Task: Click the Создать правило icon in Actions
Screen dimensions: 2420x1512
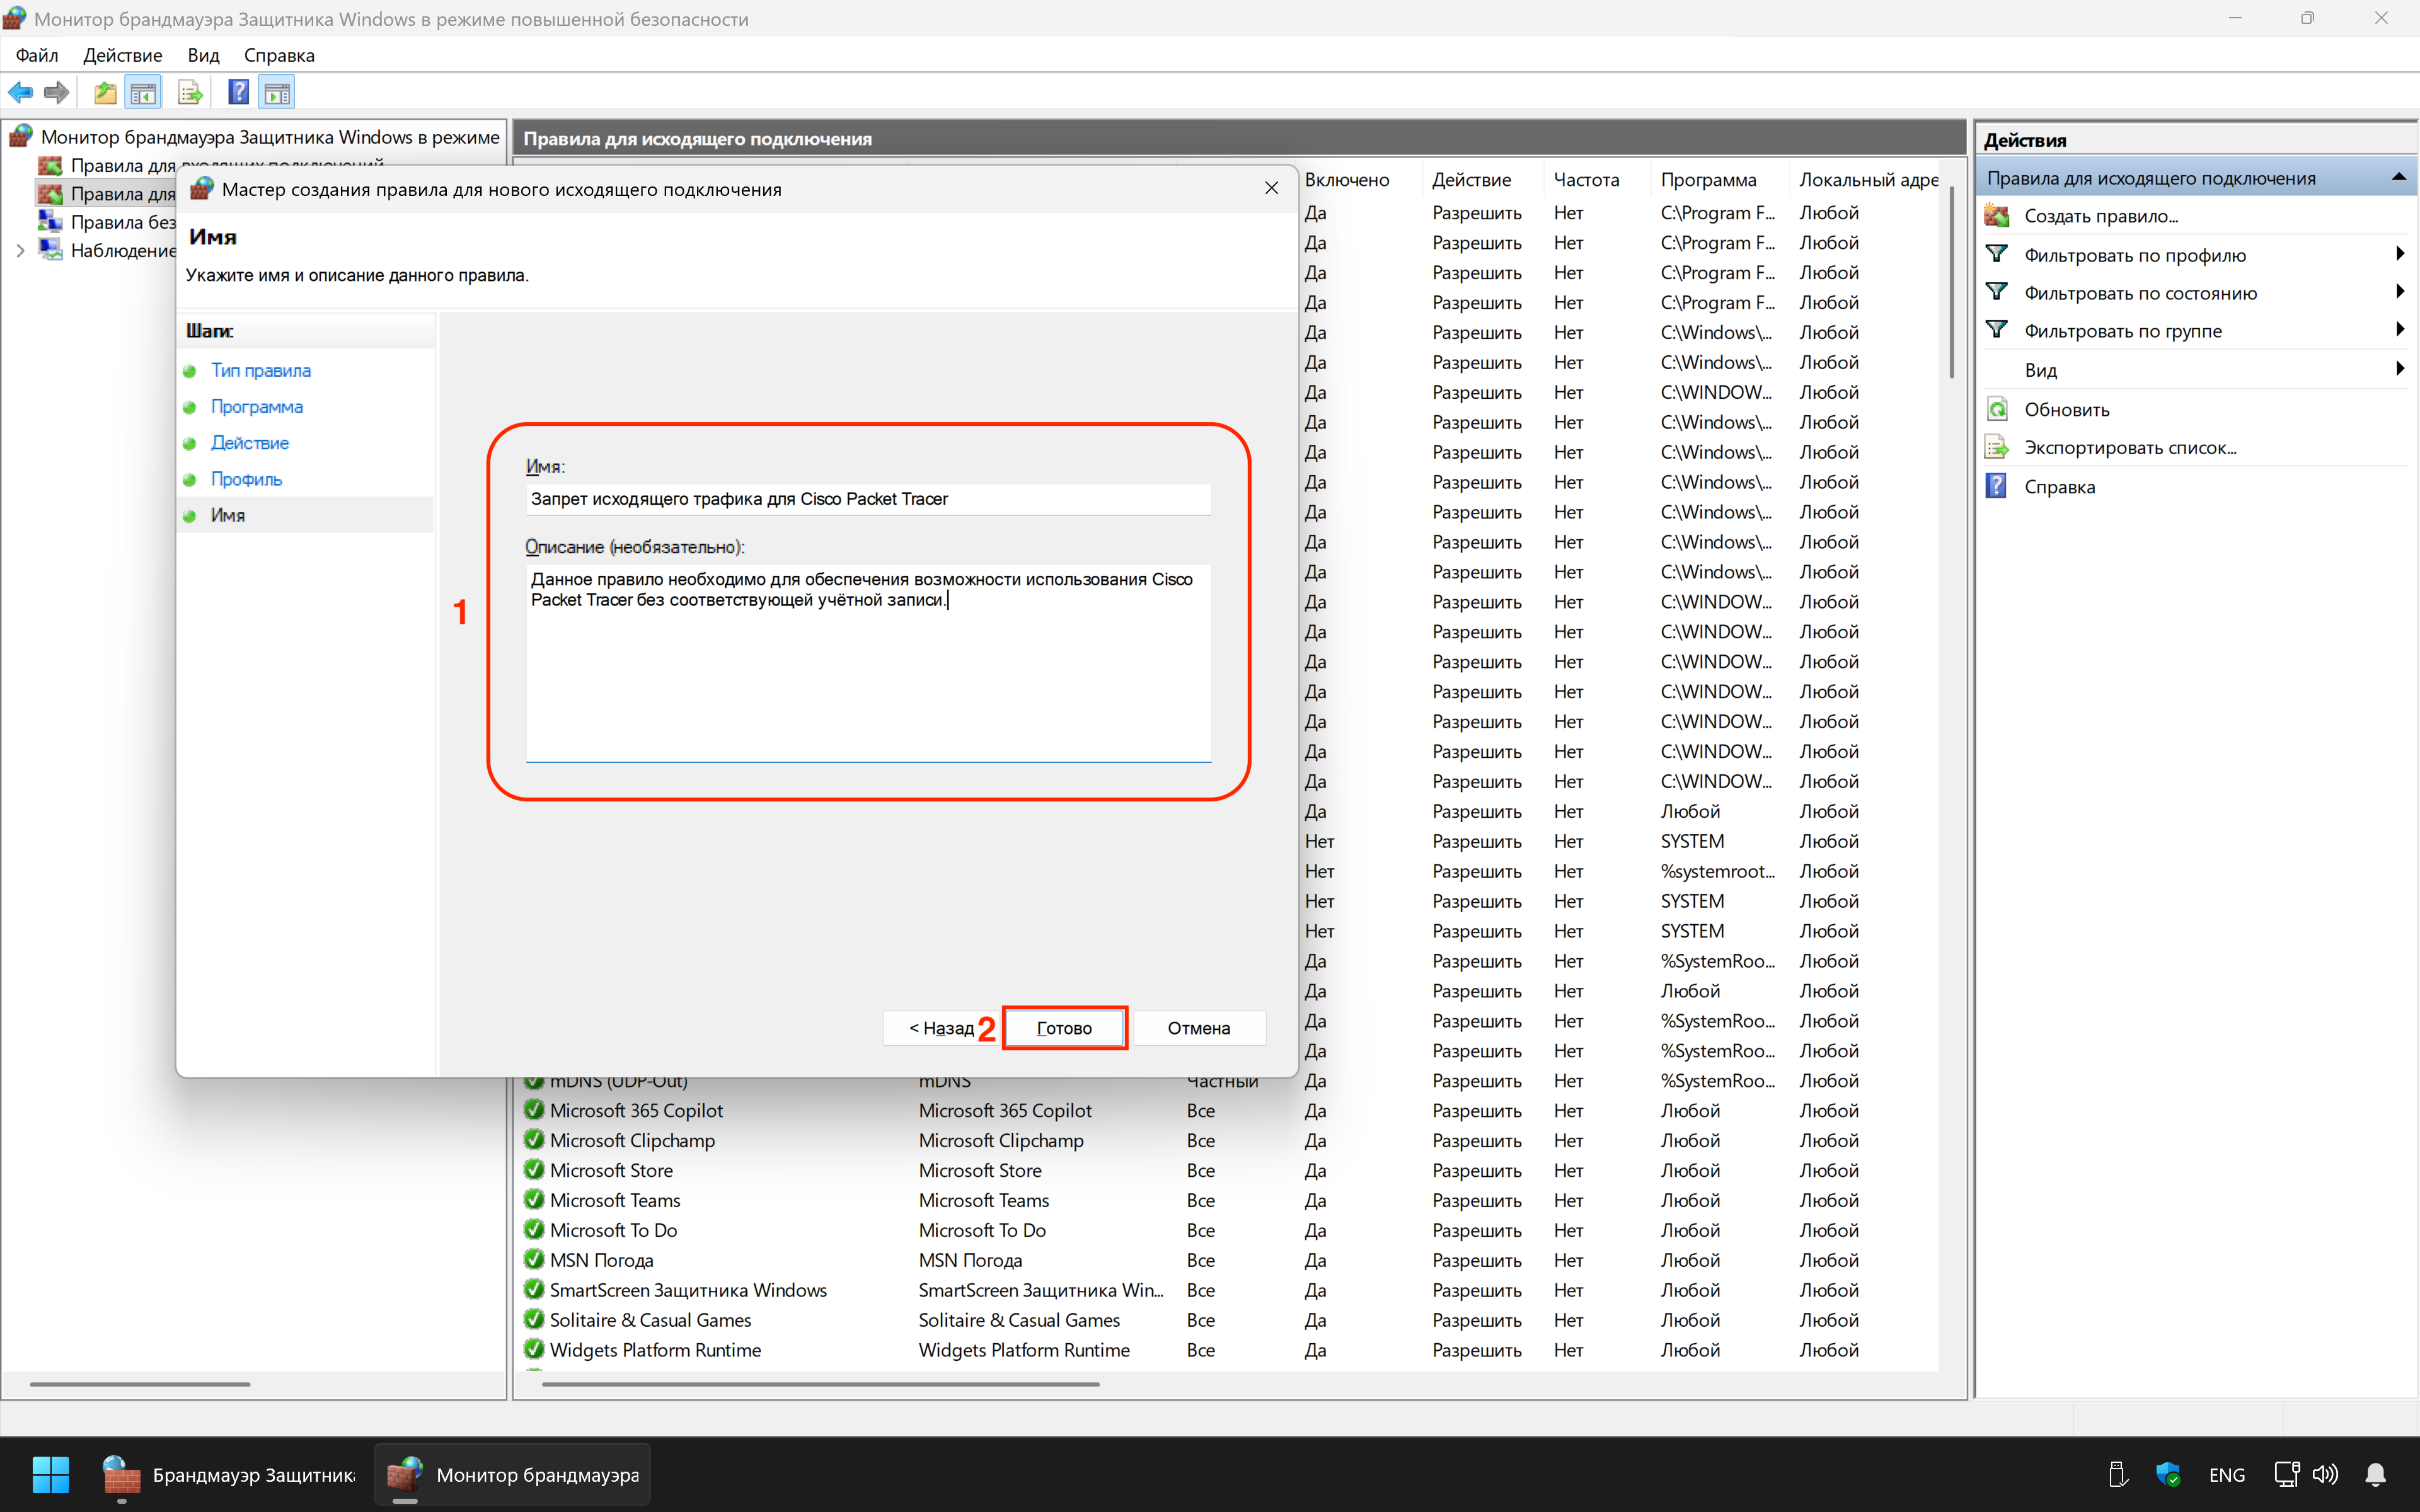Action: tap(1997, 216)
